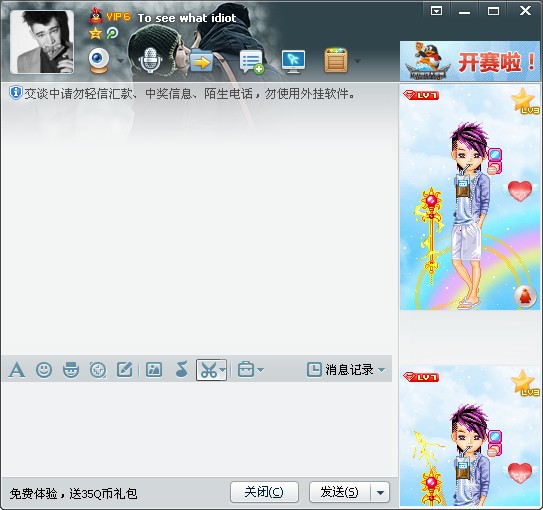543x510 pixels.
Task: Click the lower avatar's red LV7 diamond badge
Action: pyautogui.click(x=421, y=377)
